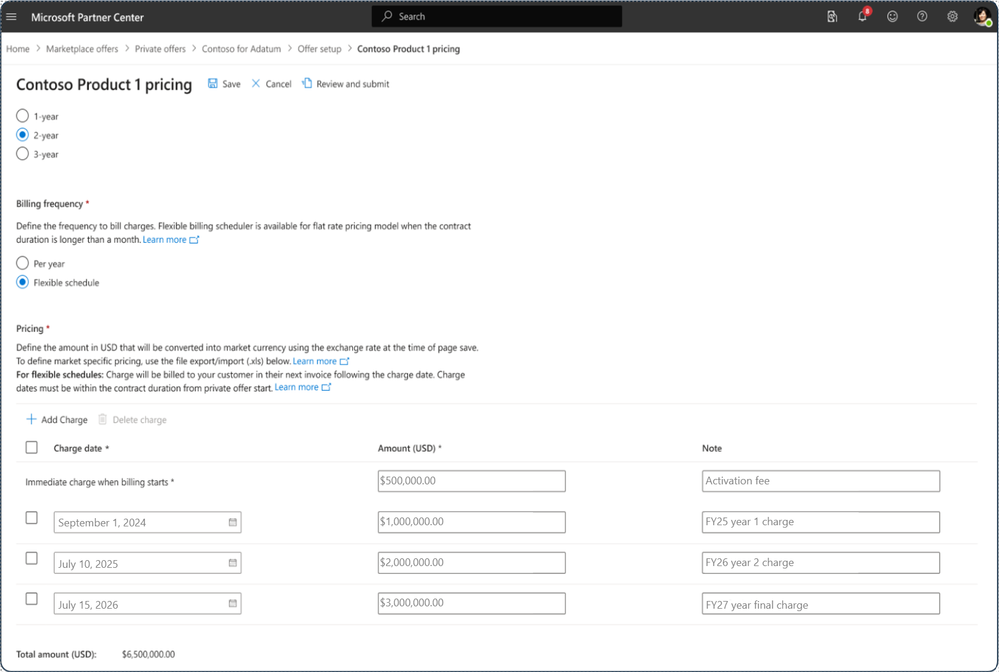This screenshot has height=672, width=999.
Task: Open Marketplace offers breadcrumb
Action: coord(82,49)
